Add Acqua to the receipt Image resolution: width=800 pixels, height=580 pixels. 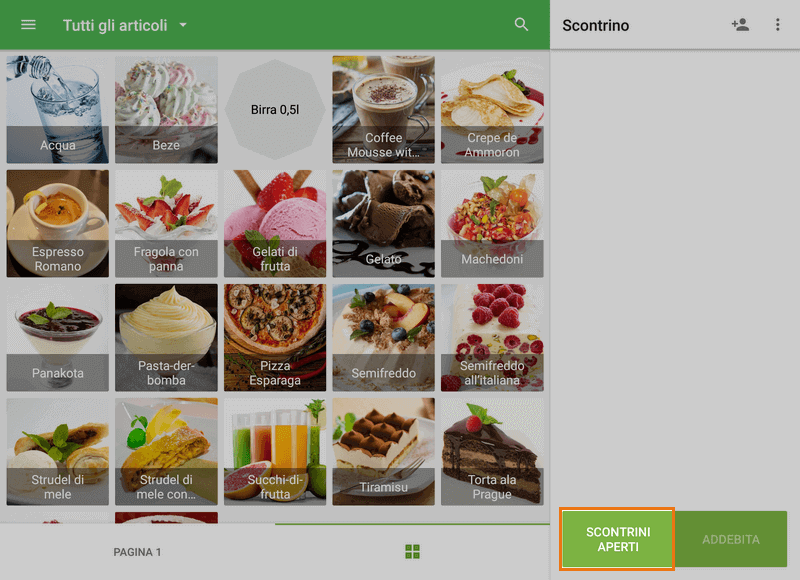click(x=58, y=109)
